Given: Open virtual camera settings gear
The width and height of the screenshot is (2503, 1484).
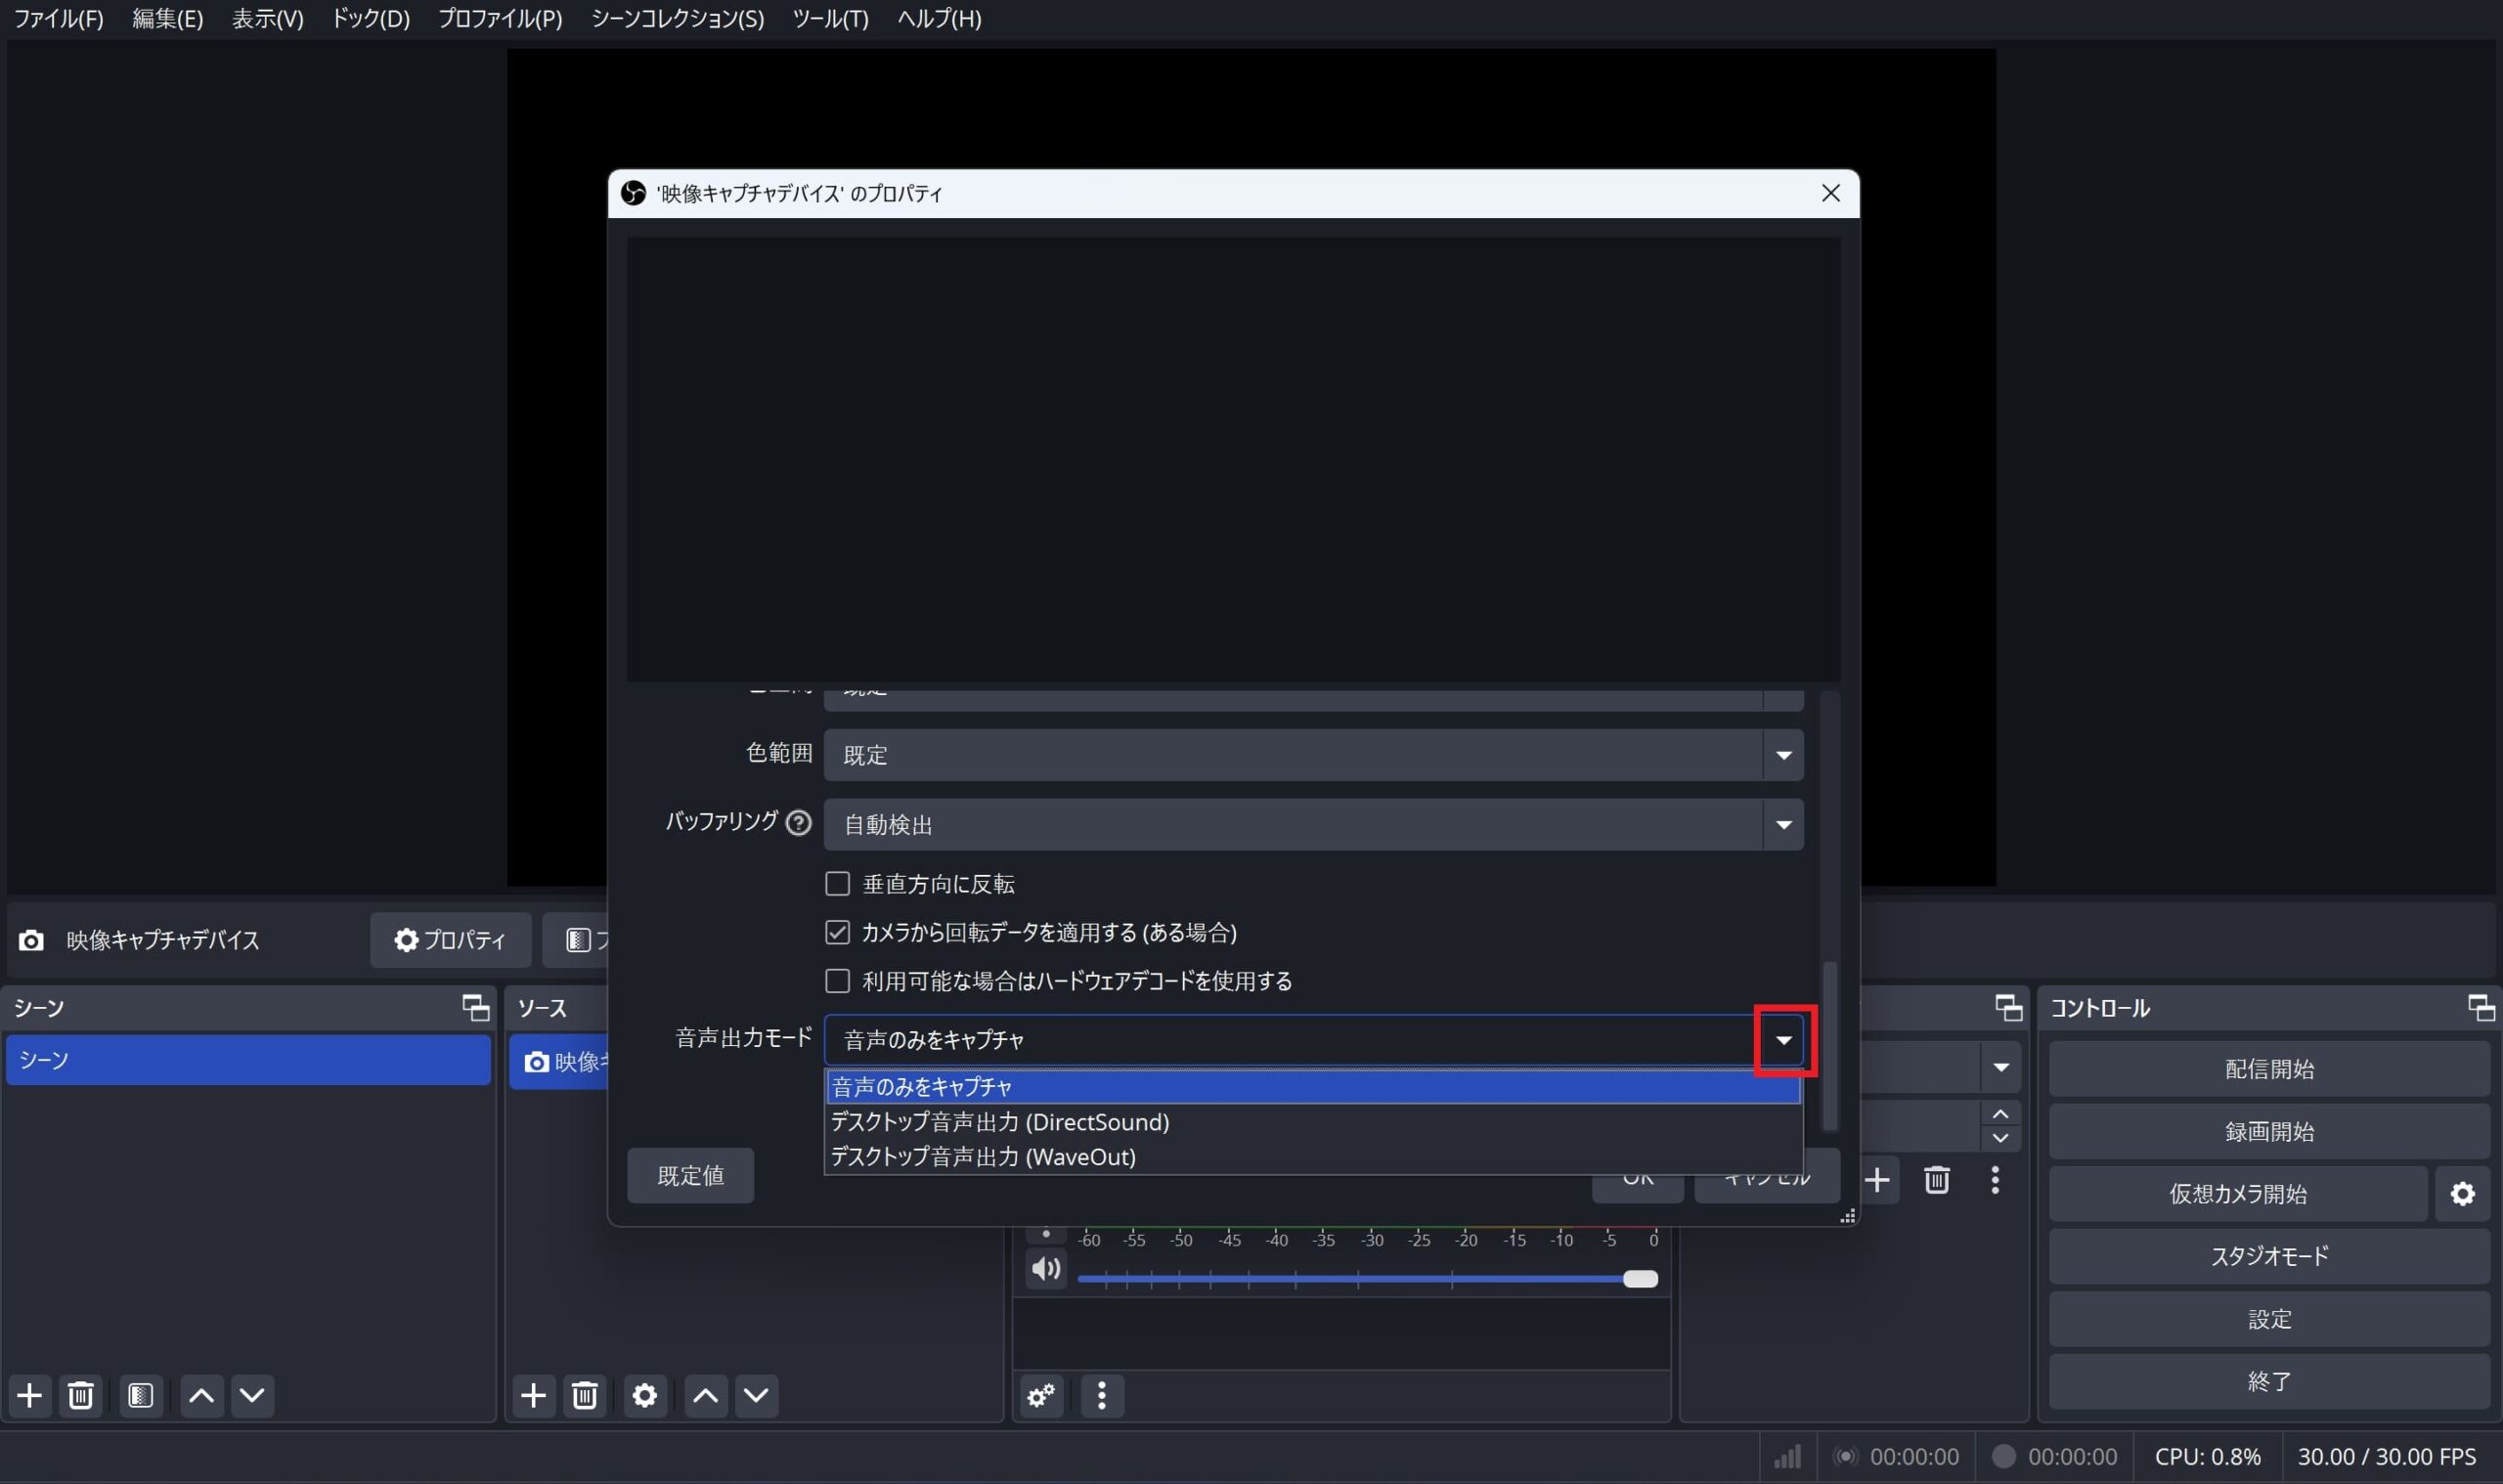Looking at the screenshot, I should [x=2462, y=1193].
